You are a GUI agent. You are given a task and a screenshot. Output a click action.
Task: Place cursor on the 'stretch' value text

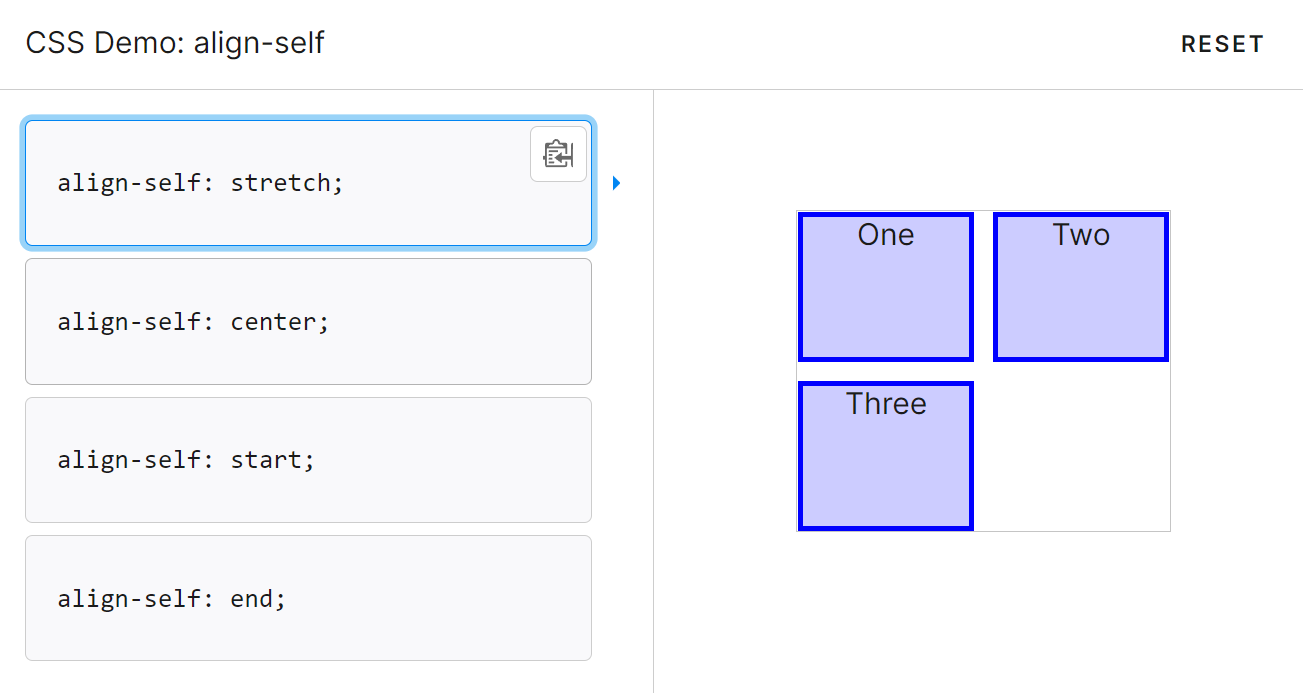click(x=282, y=183)
